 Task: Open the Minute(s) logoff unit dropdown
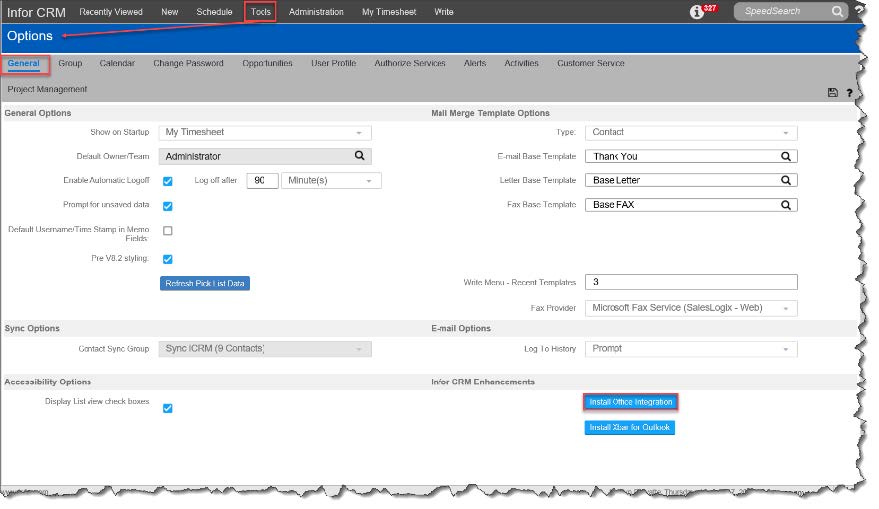pos(369,181)
